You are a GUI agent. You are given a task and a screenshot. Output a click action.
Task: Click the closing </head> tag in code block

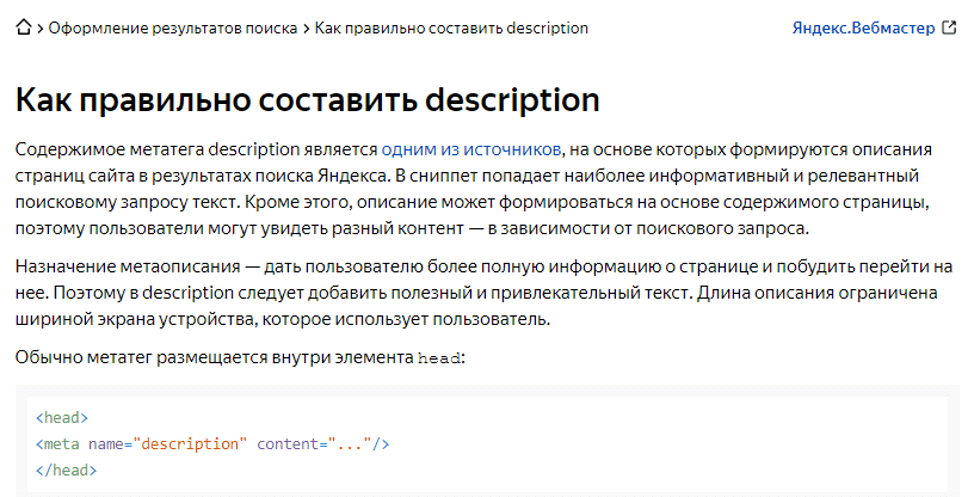66,470
